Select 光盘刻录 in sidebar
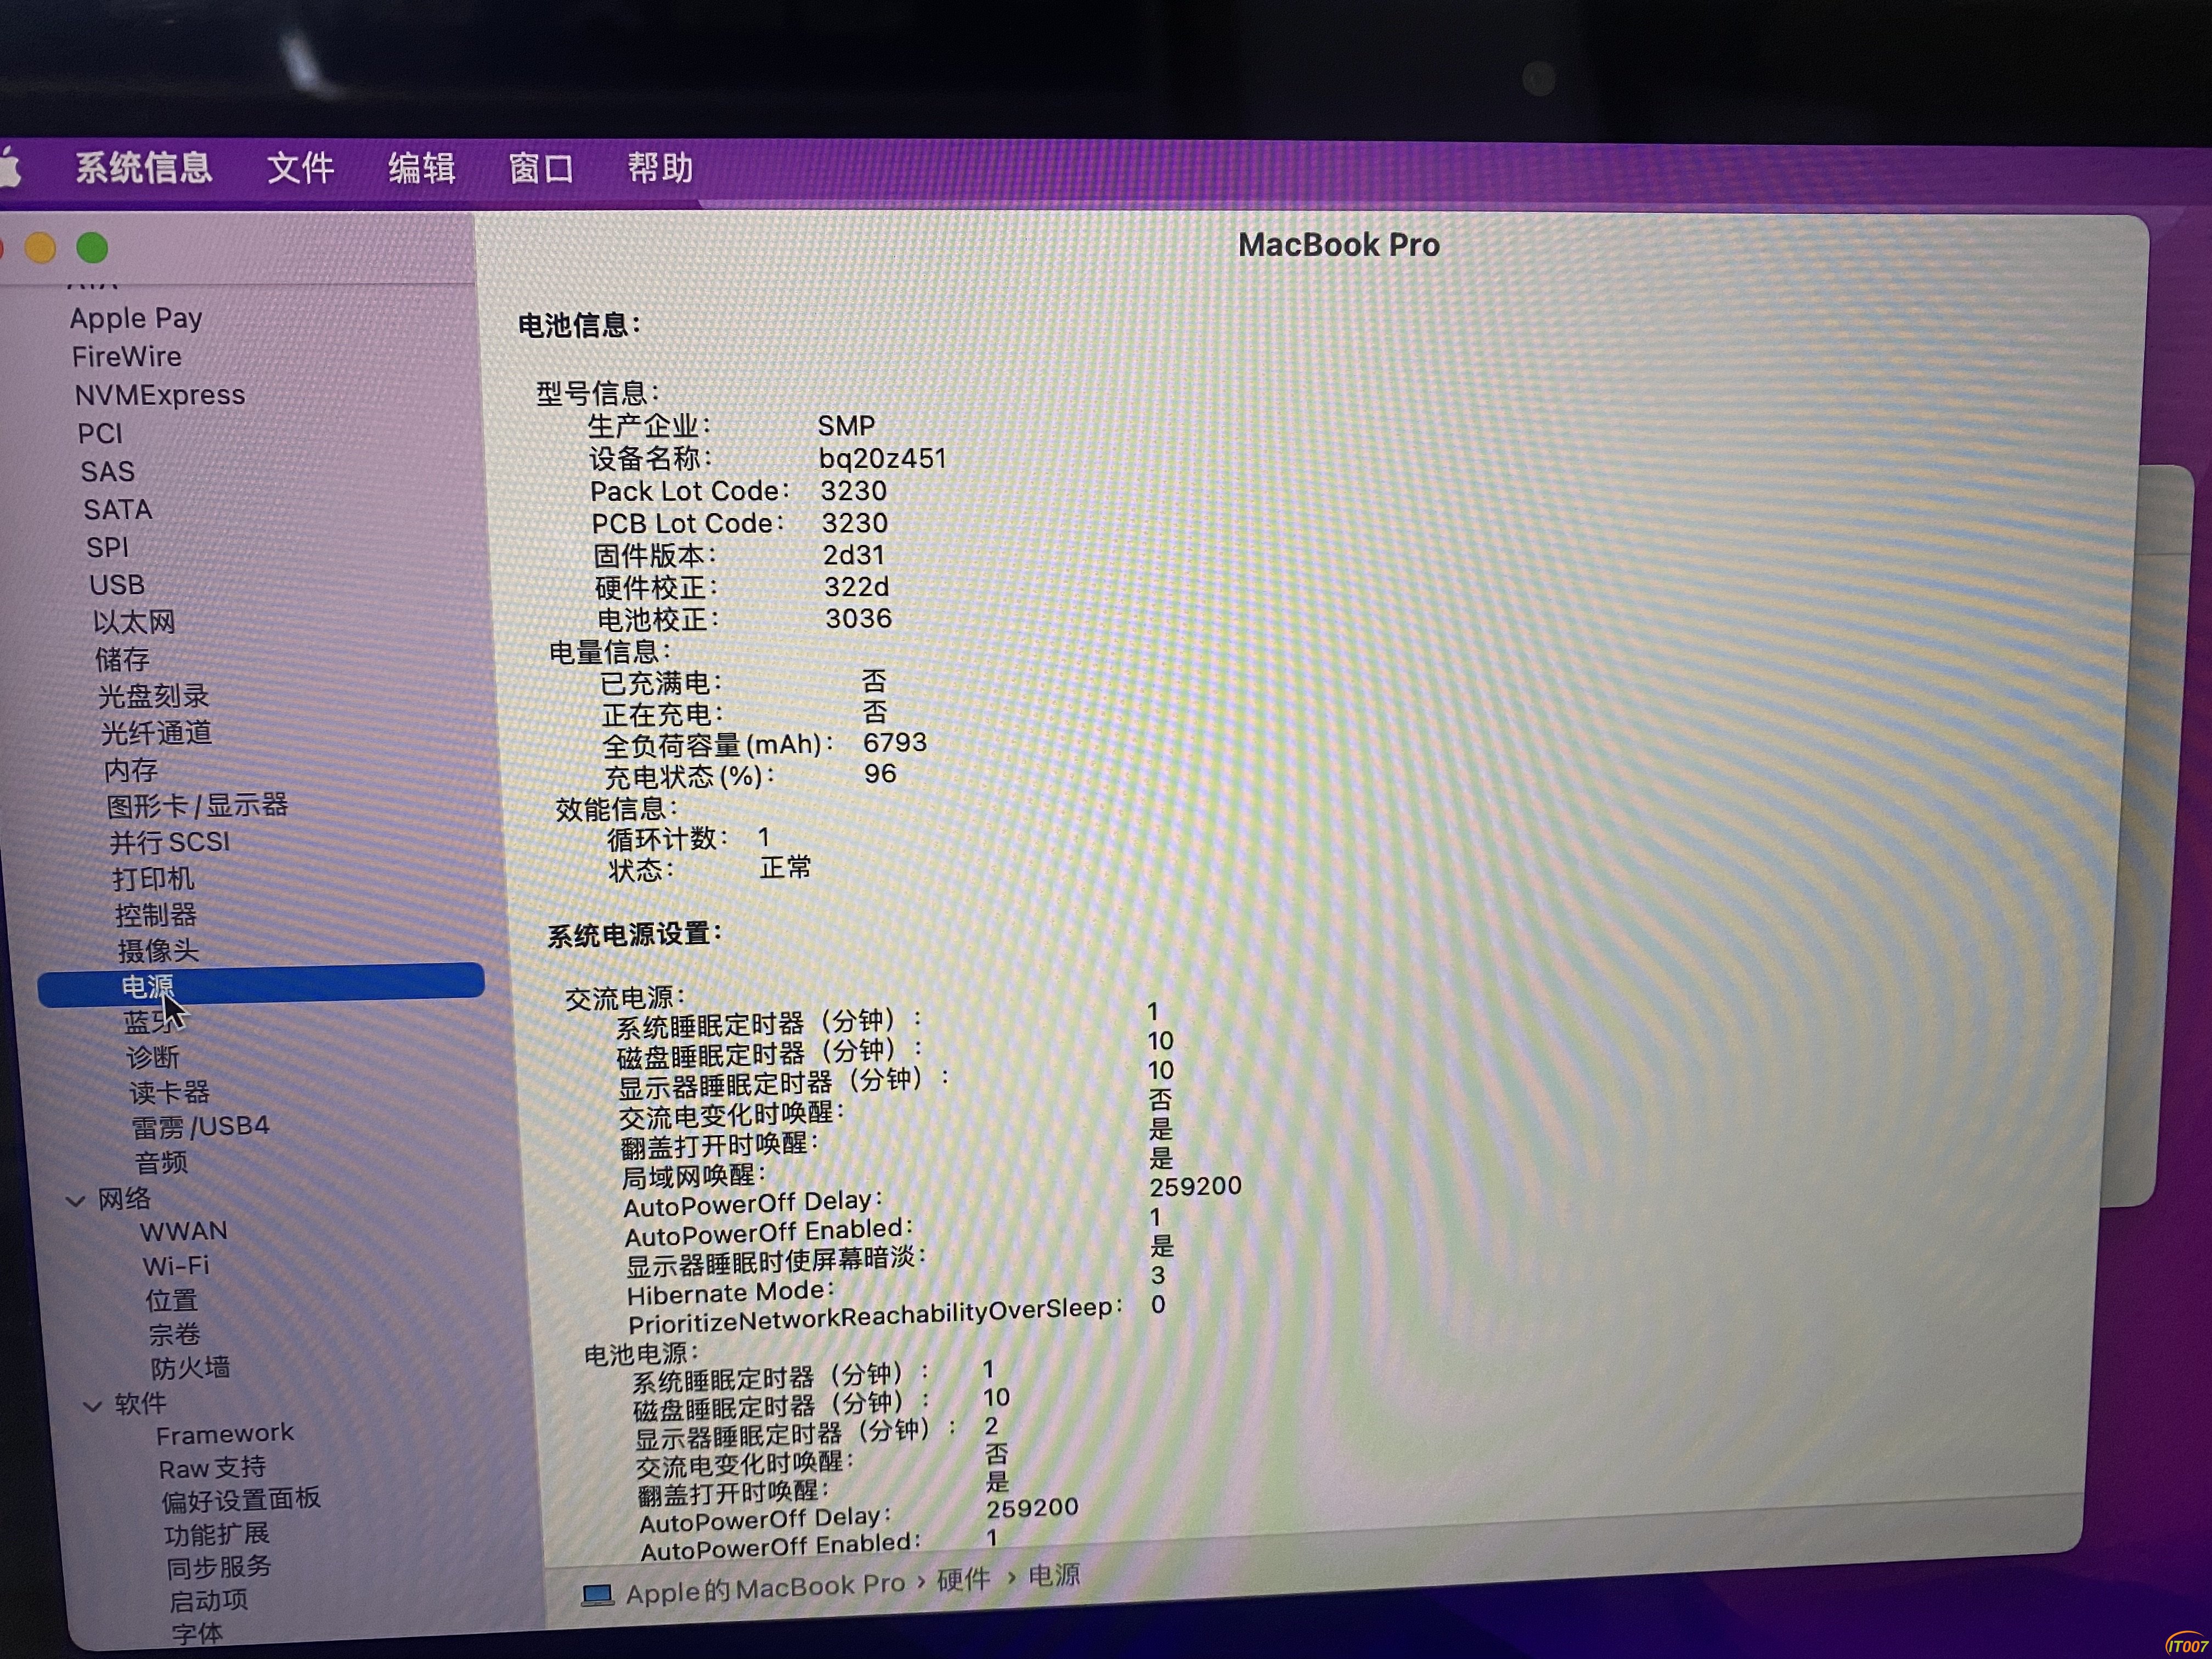This screenshot has height=1659, width=2212. pos(153,696)
